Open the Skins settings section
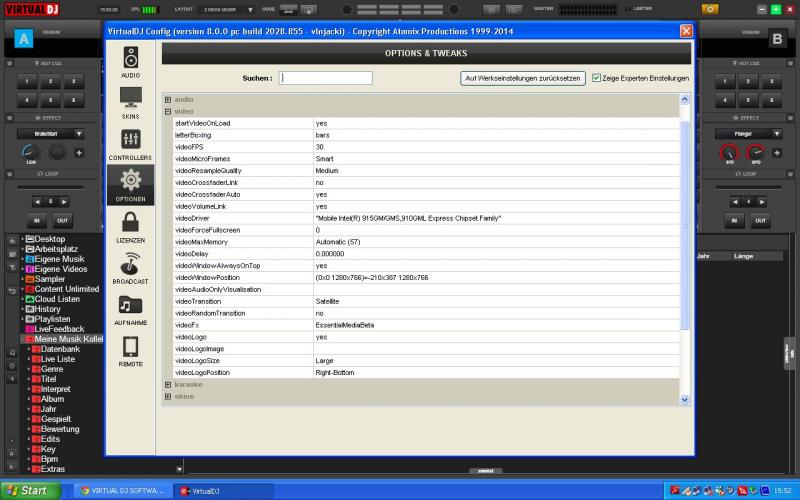Screen dimensions: 800x500 coord(130,103)
